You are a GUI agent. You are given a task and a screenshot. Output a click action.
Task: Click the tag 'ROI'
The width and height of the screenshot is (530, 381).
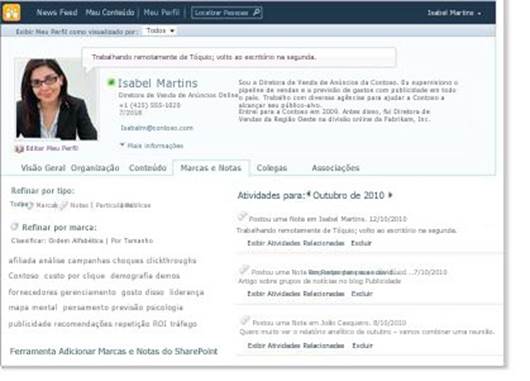point(160,324)
